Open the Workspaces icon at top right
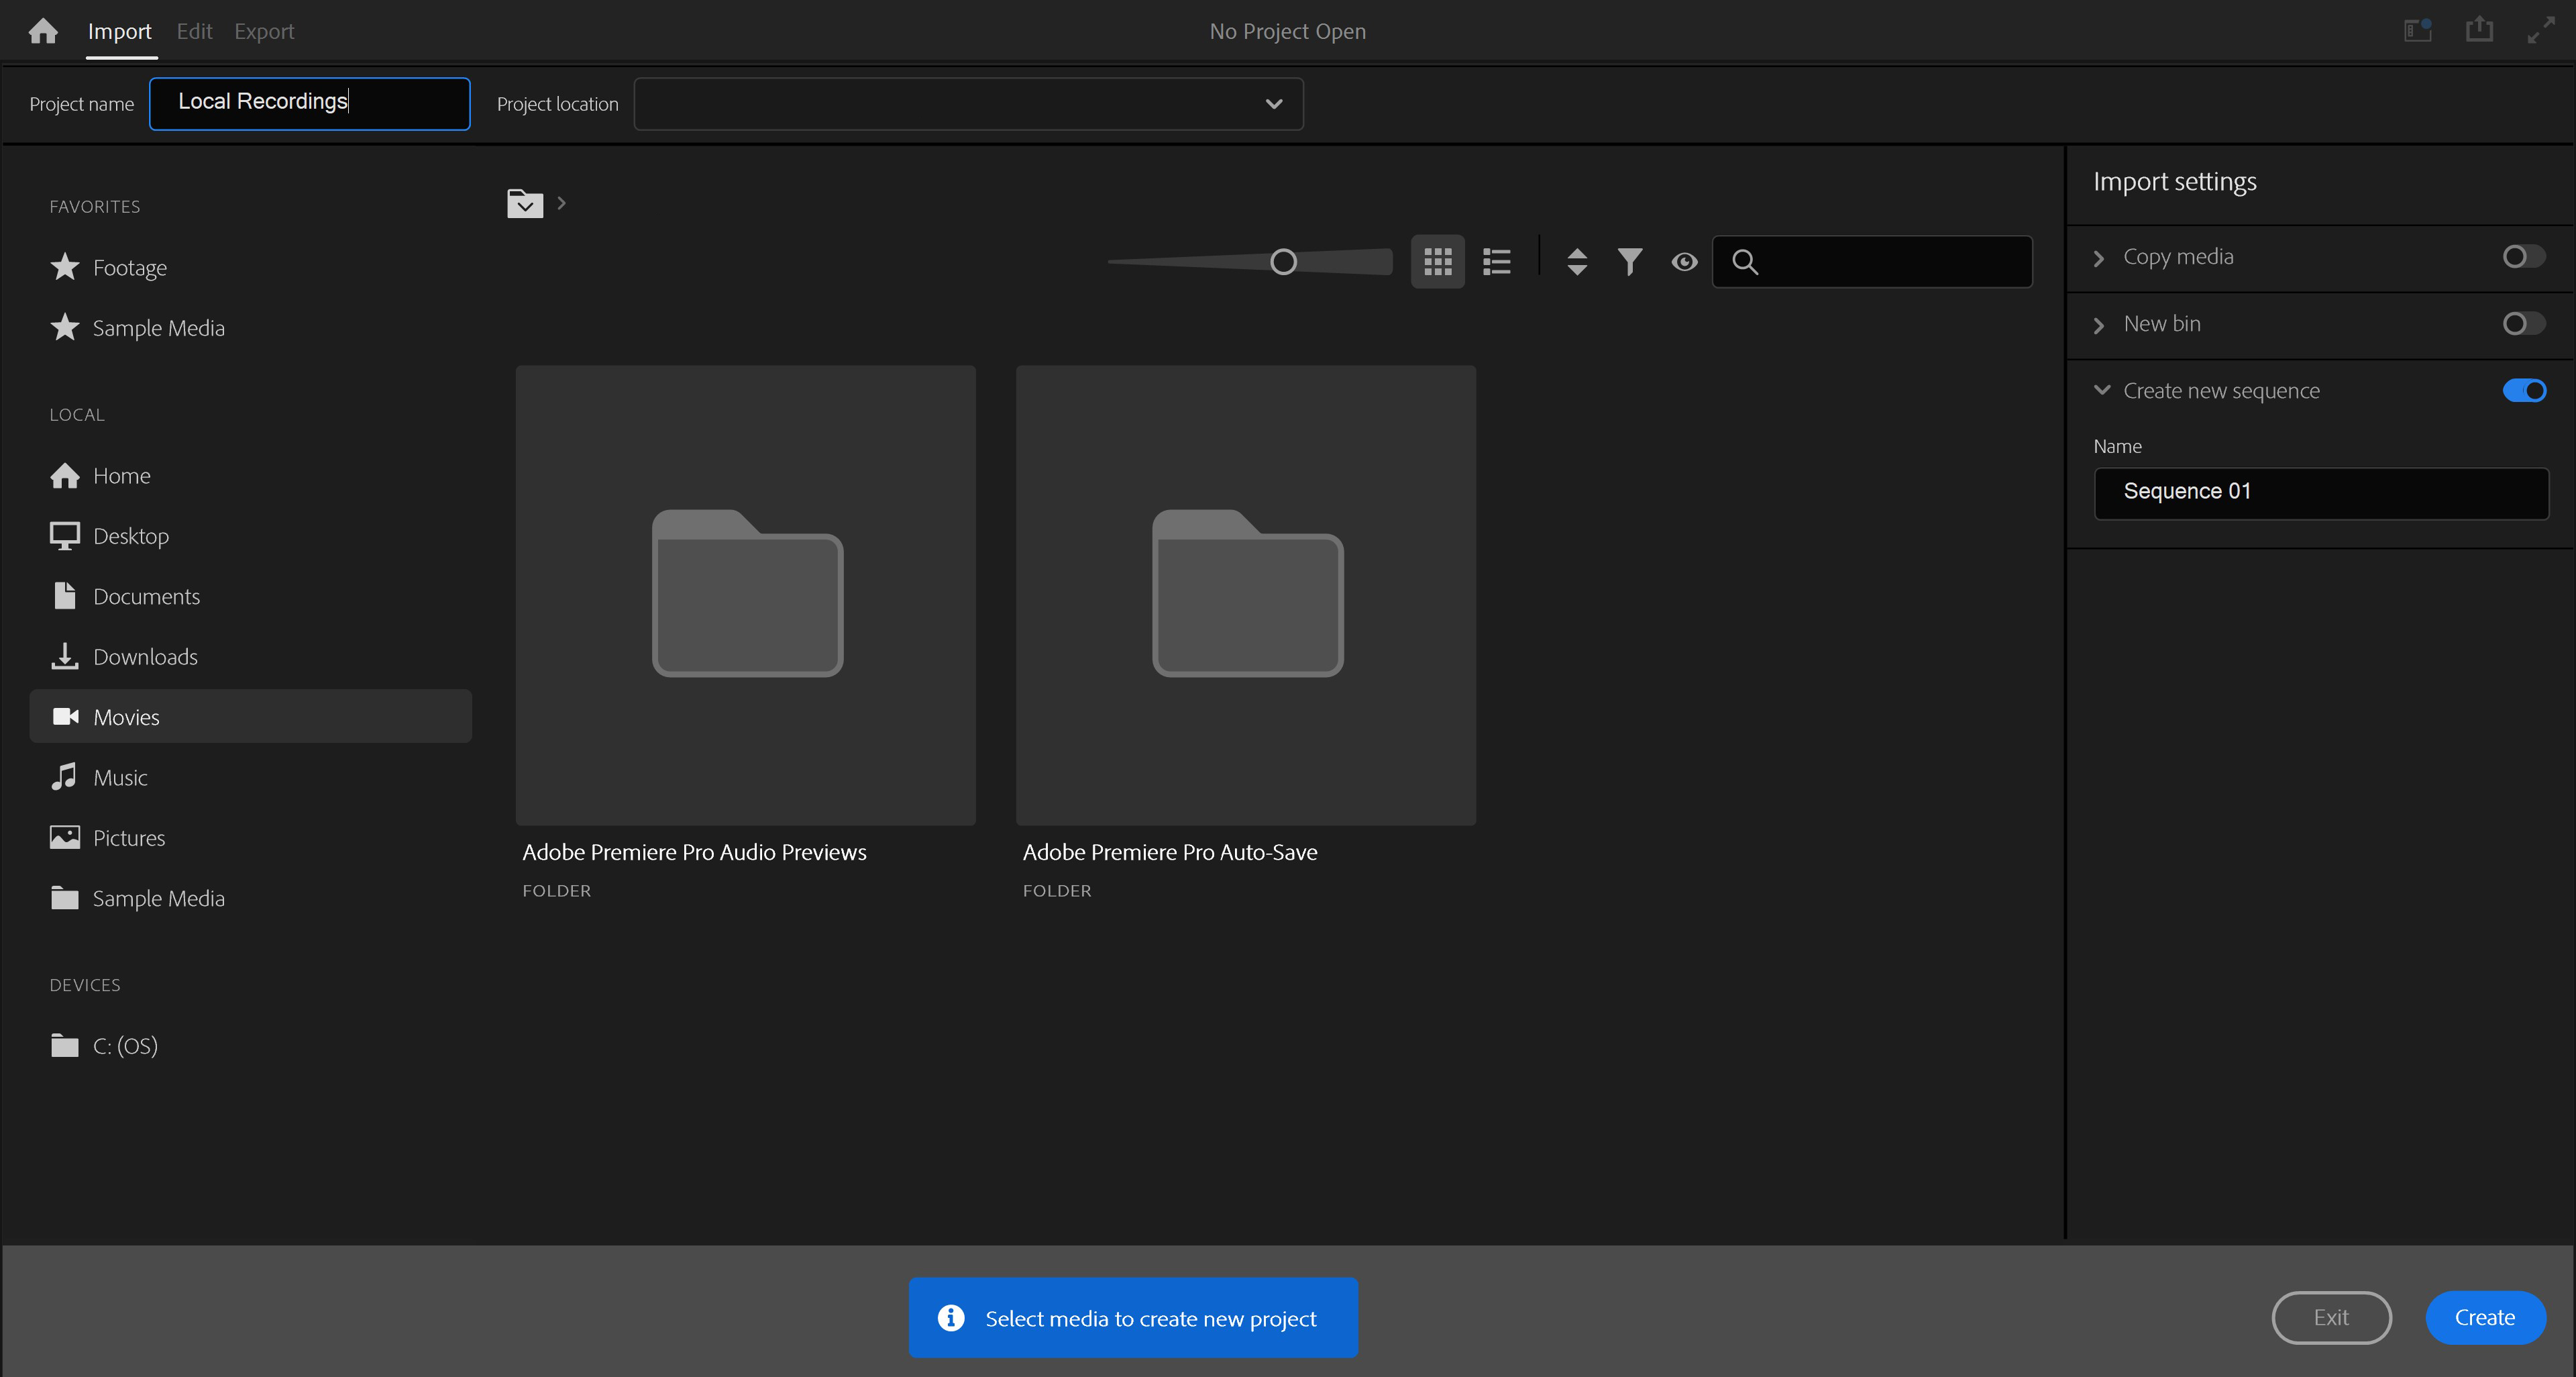This screenshot has height=1377, width=2576. [2418, 31]
